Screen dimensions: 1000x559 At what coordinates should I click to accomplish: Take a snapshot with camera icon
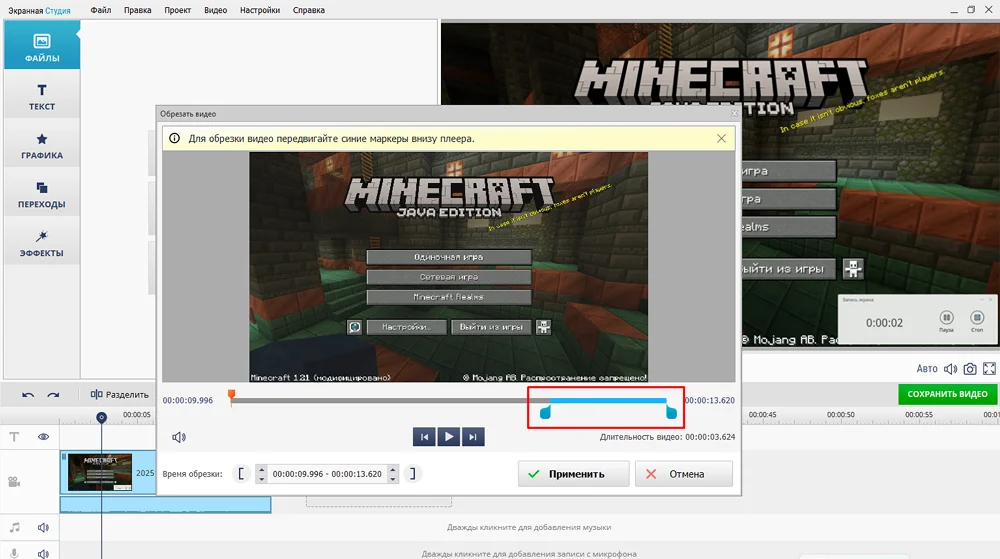click(969, 369)
